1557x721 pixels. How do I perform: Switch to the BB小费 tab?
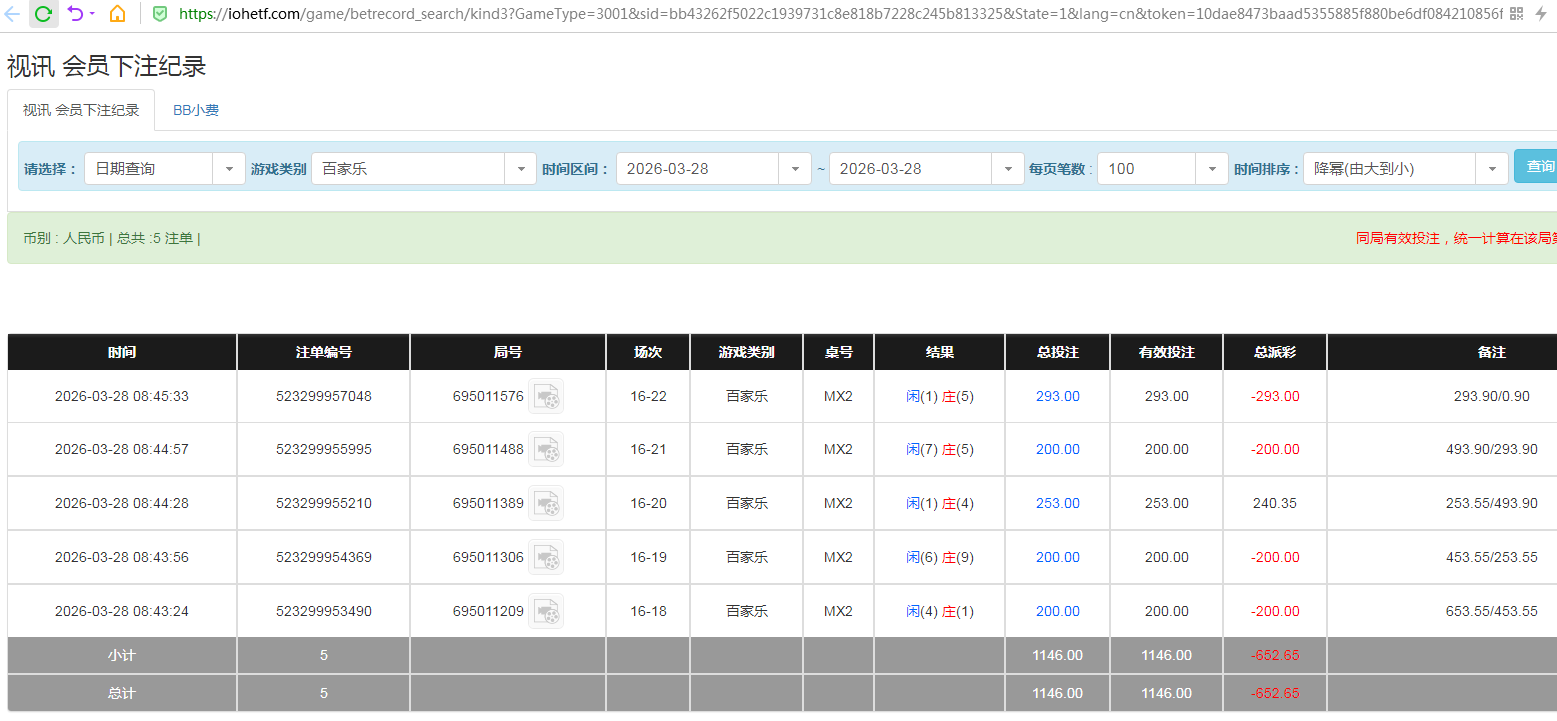[195, 110]
